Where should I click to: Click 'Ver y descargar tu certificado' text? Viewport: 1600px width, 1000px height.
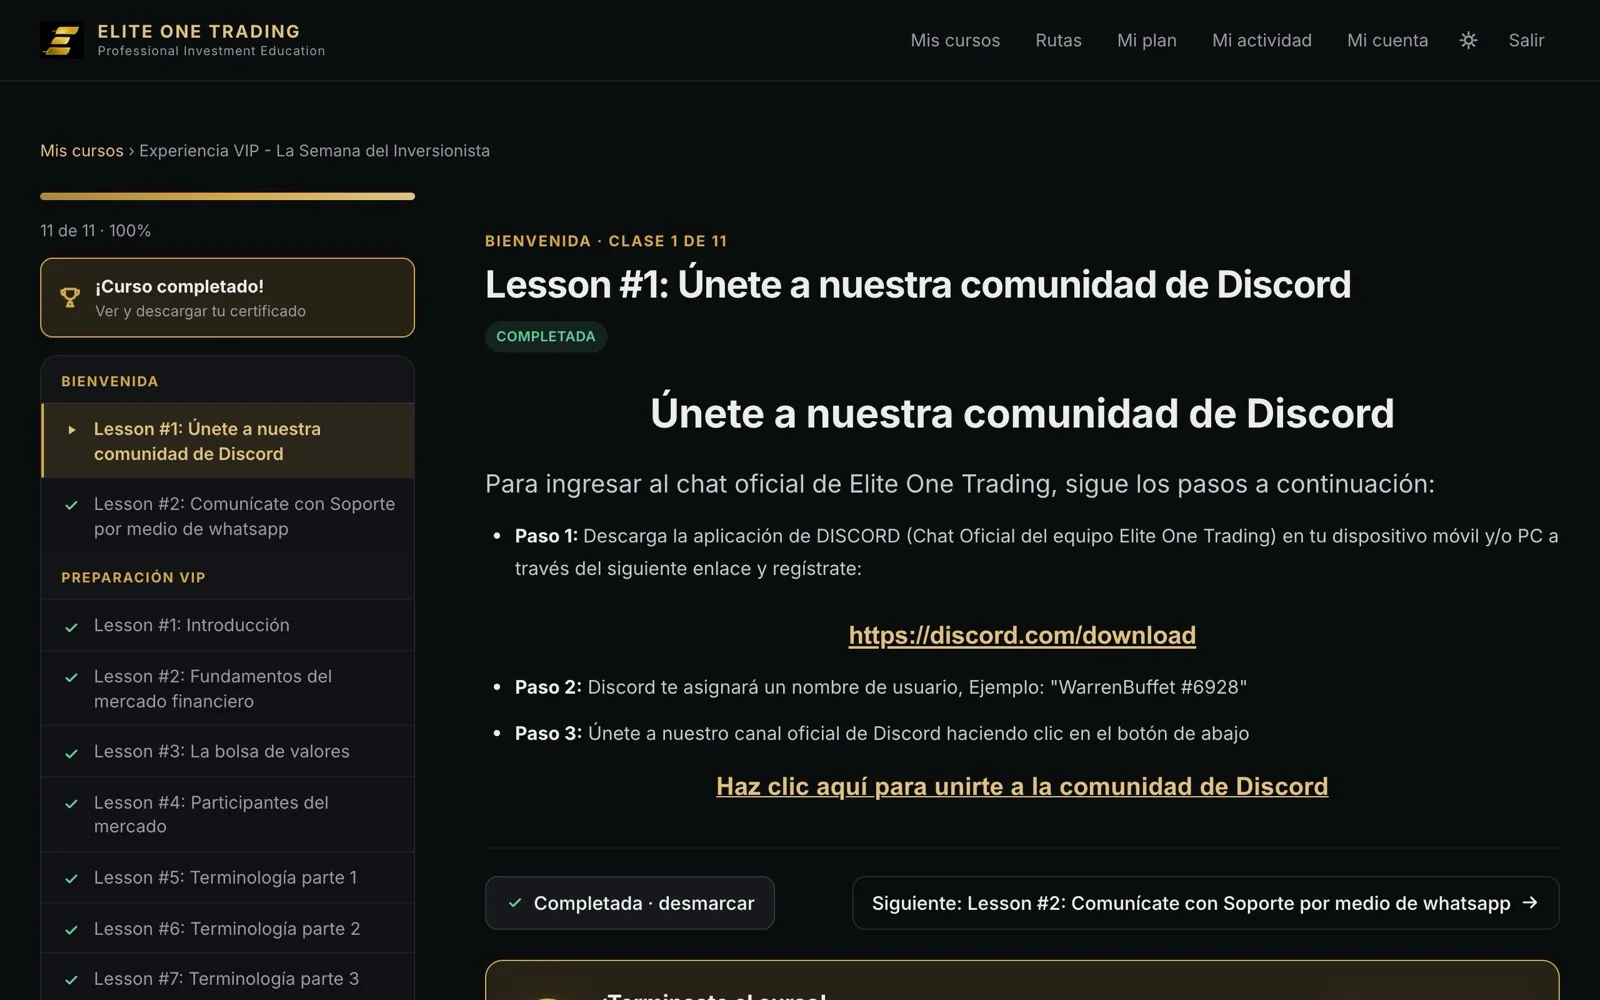(x=201, y=311)
